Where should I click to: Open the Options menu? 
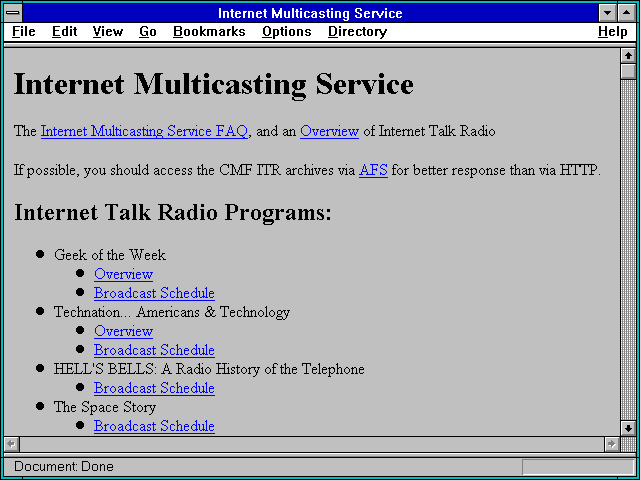[287, 32]
